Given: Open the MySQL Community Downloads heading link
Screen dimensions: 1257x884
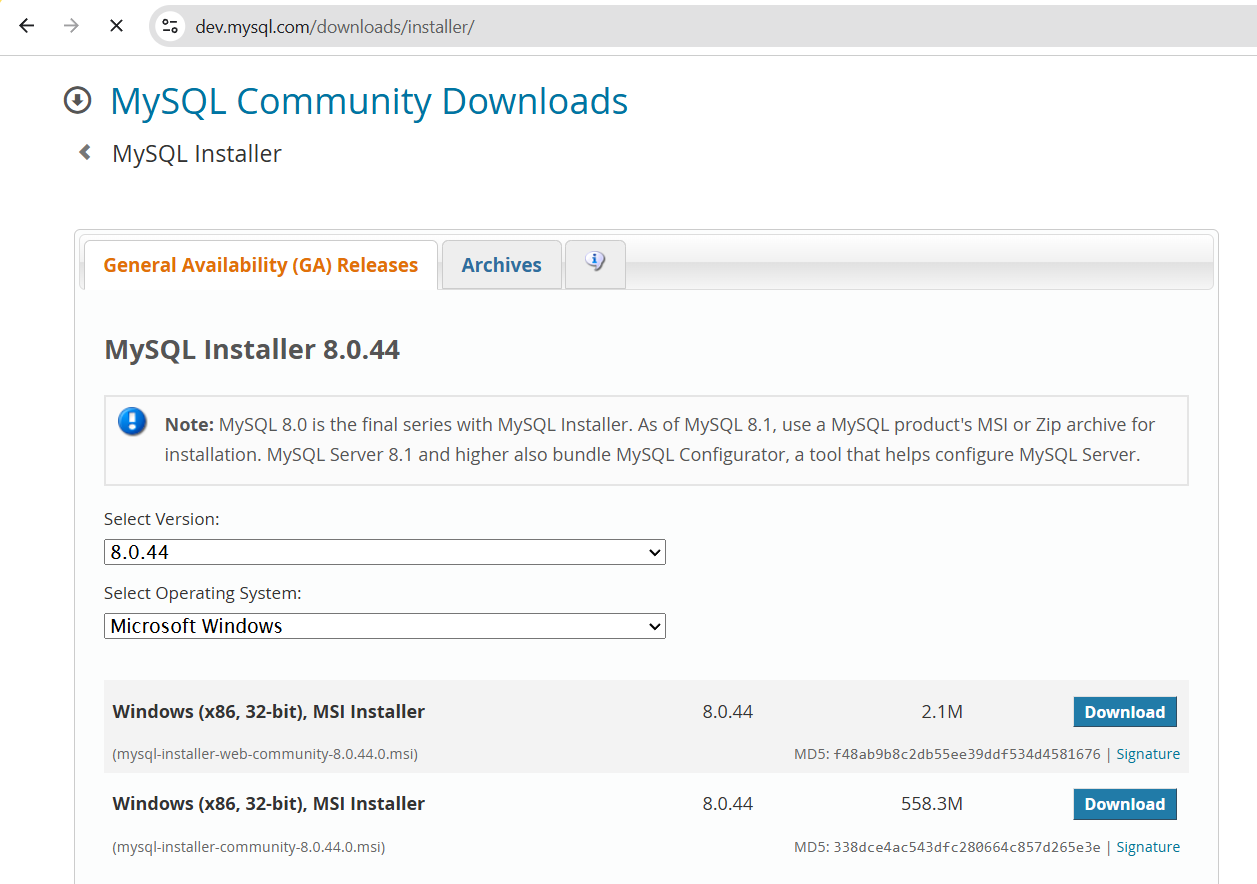Looking at the screenshot, I should tap(369, 100).
